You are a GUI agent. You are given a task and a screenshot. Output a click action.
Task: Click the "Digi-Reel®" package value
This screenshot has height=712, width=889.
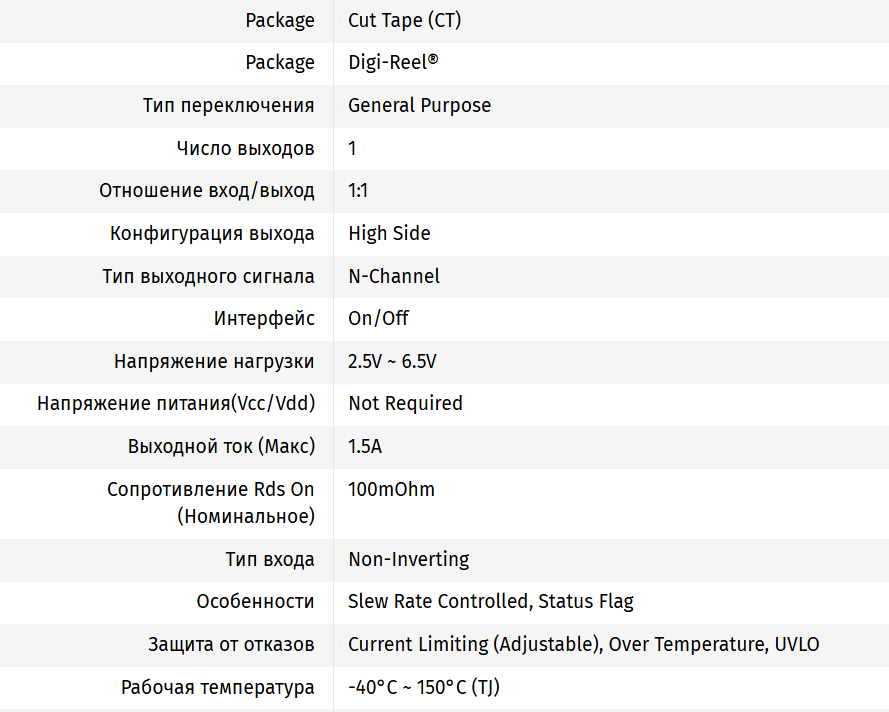click(393, 63)
